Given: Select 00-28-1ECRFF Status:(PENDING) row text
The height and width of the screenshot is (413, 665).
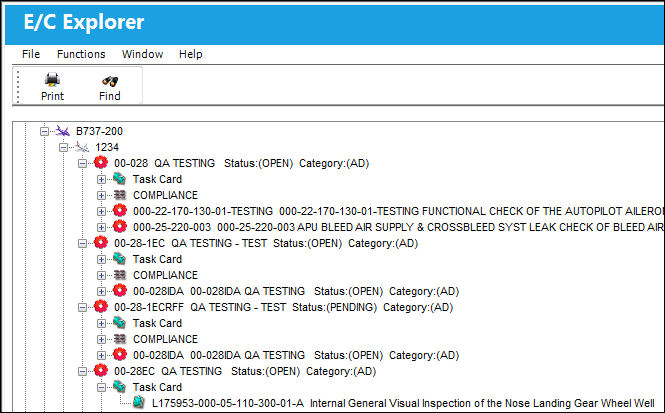Looking at the screenshot, I should [x=283, y=307].
